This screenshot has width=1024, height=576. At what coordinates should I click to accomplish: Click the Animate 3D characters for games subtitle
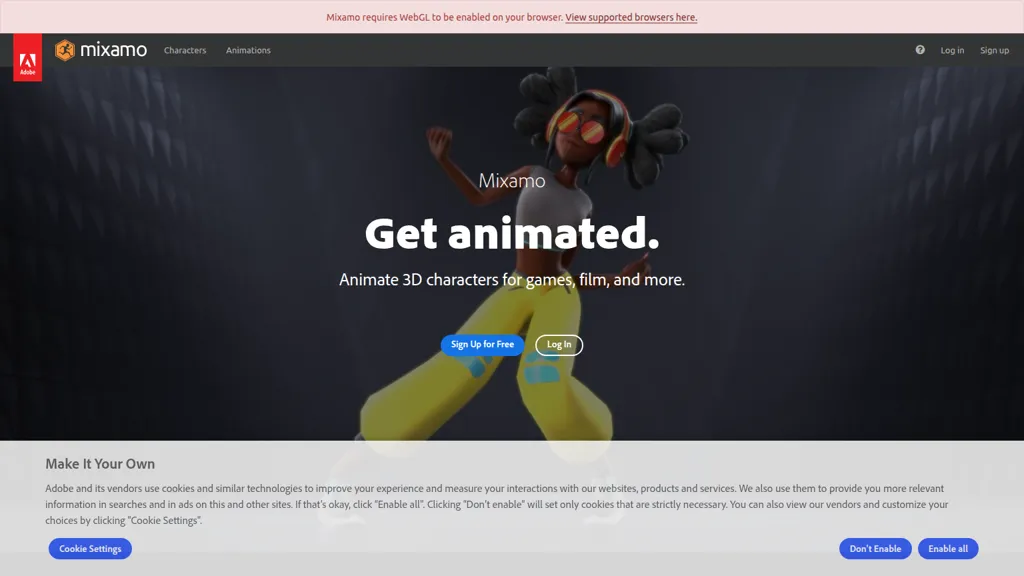512,280
